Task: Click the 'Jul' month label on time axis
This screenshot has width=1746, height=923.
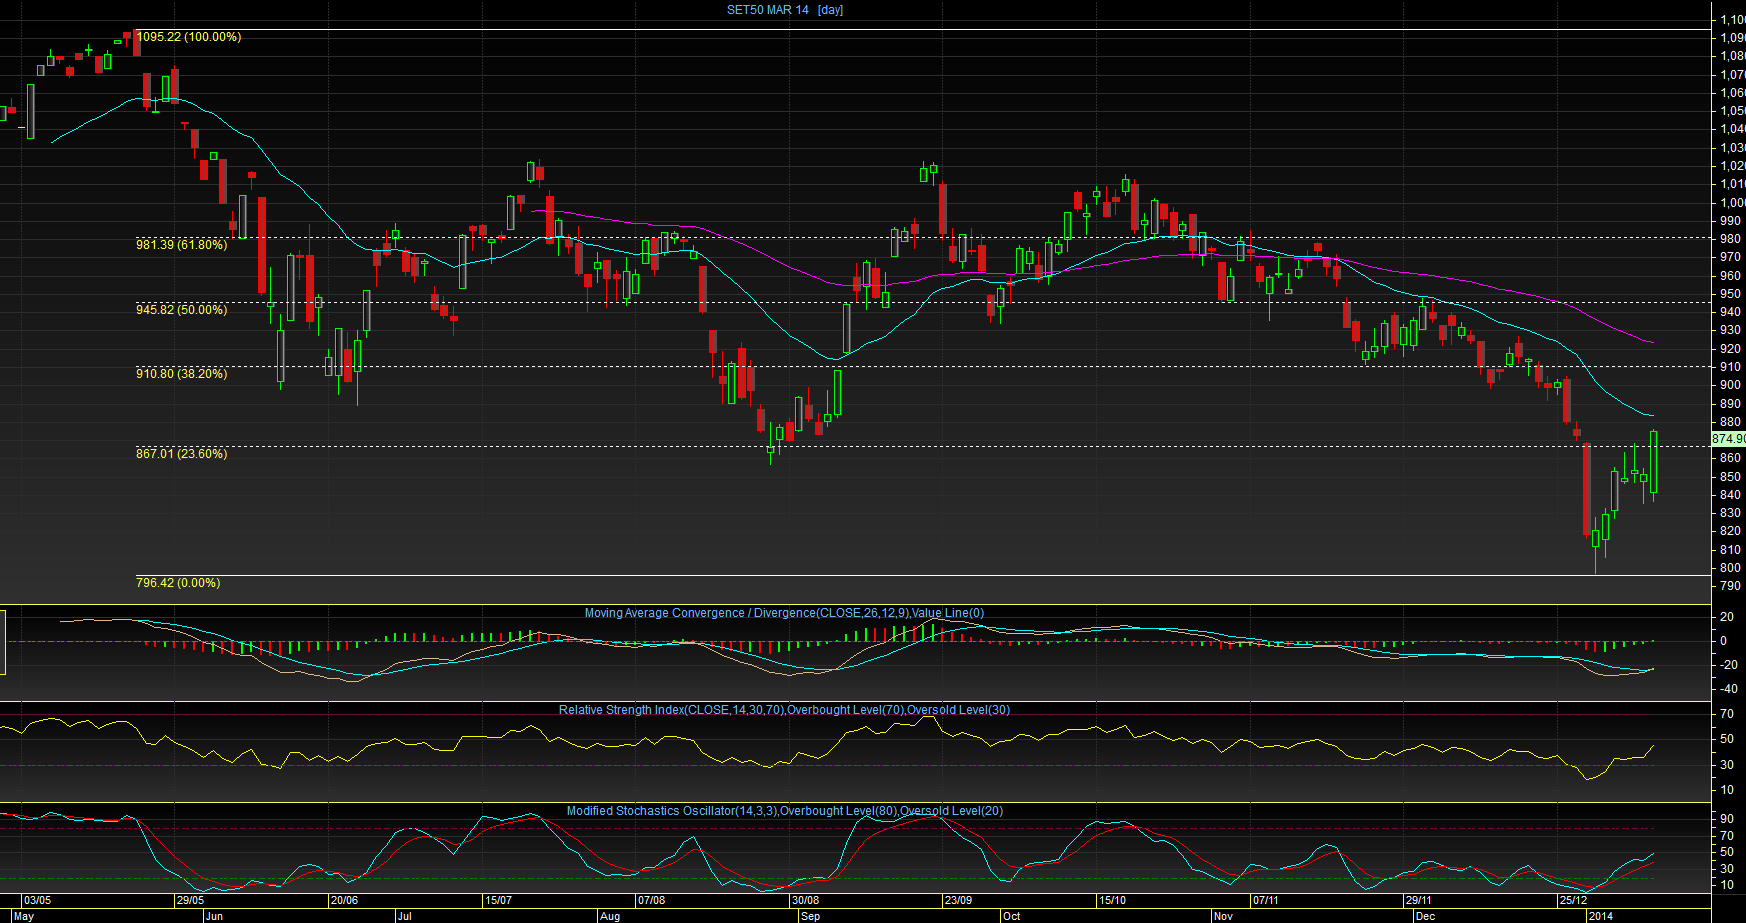Action: point(404,916)
